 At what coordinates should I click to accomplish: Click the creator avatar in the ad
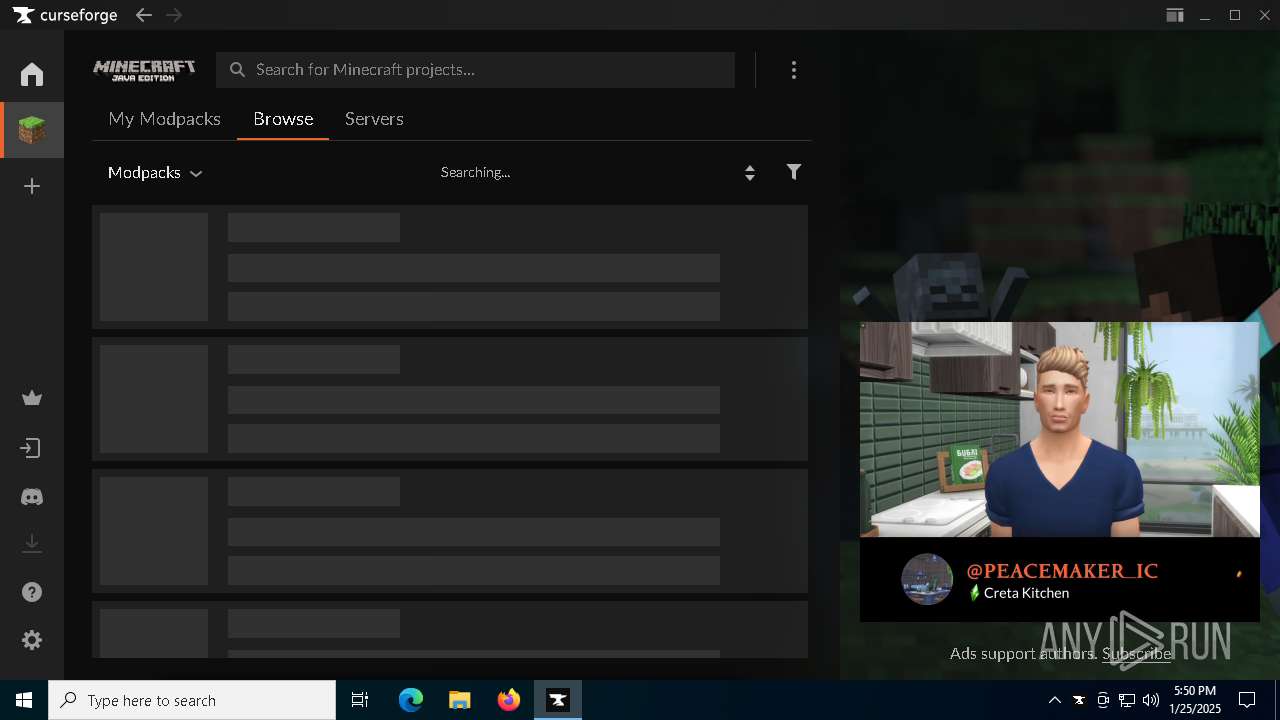tap(927, 579)
